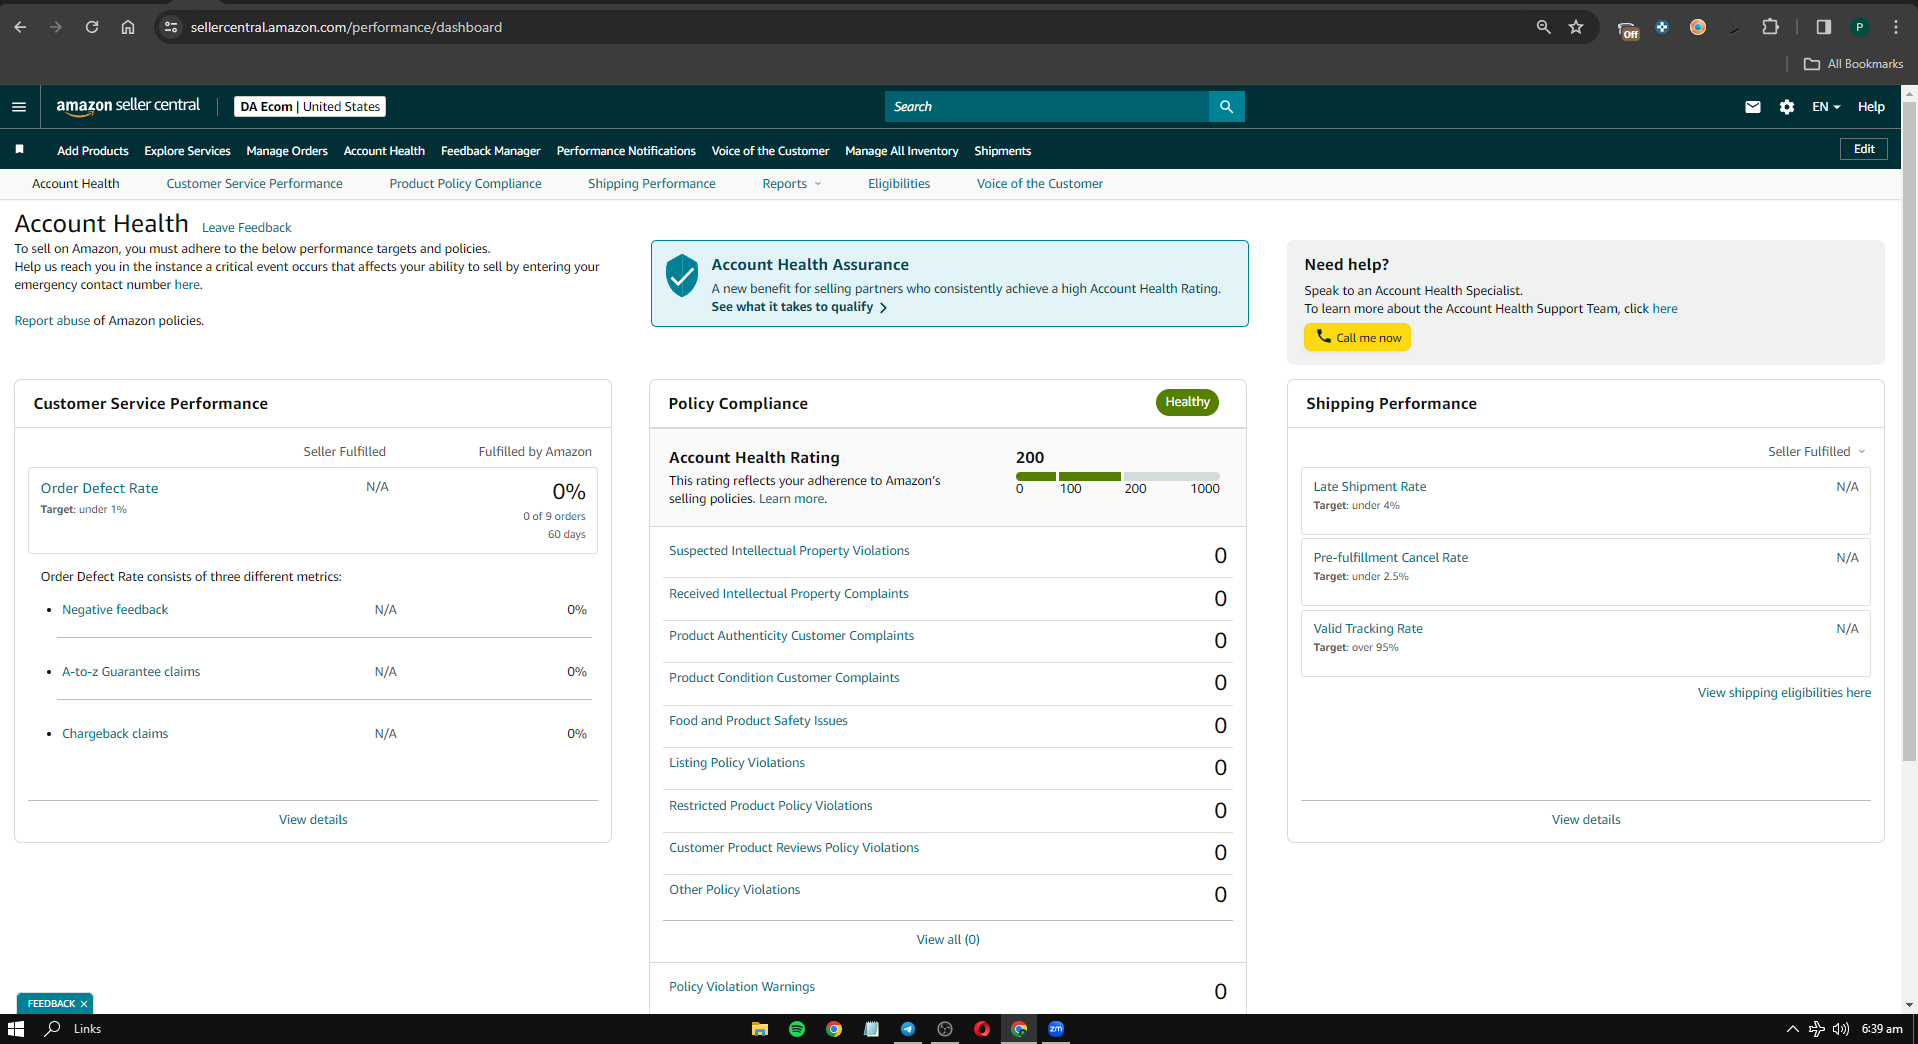Click the browser back arrow

pos(20,27)
